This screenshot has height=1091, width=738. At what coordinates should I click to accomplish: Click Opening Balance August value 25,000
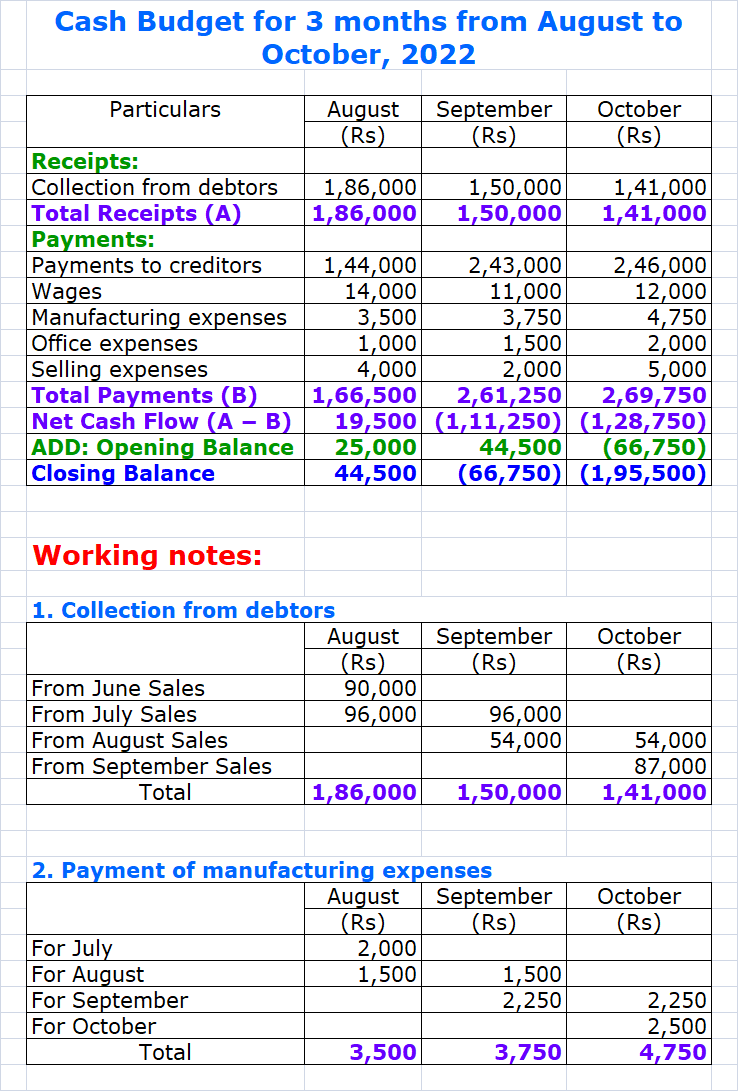(376, 447)
